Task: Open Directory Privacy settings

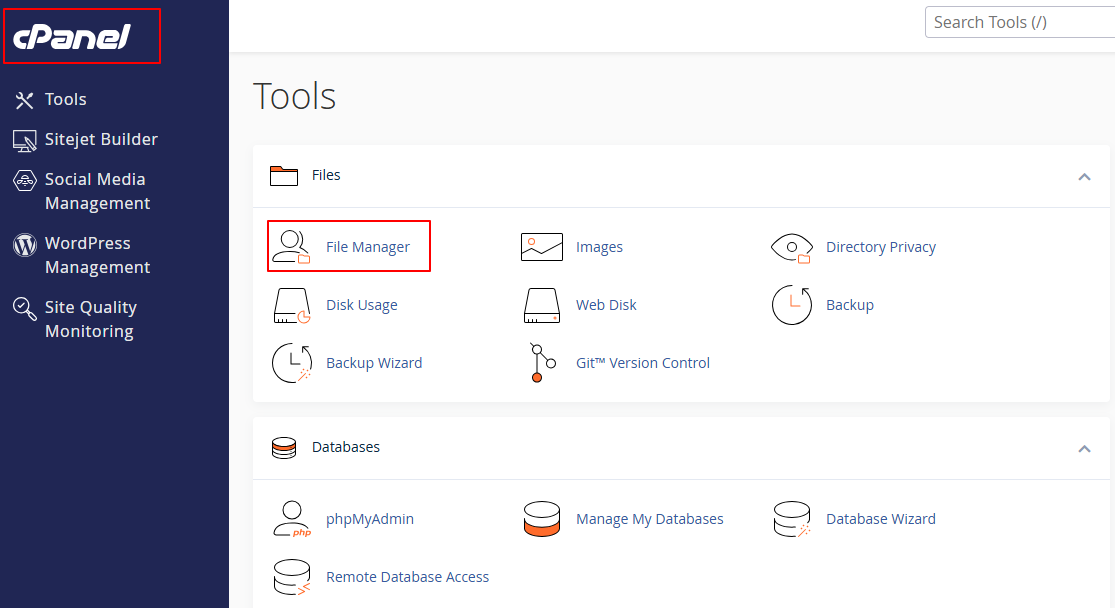Action: 880,246
